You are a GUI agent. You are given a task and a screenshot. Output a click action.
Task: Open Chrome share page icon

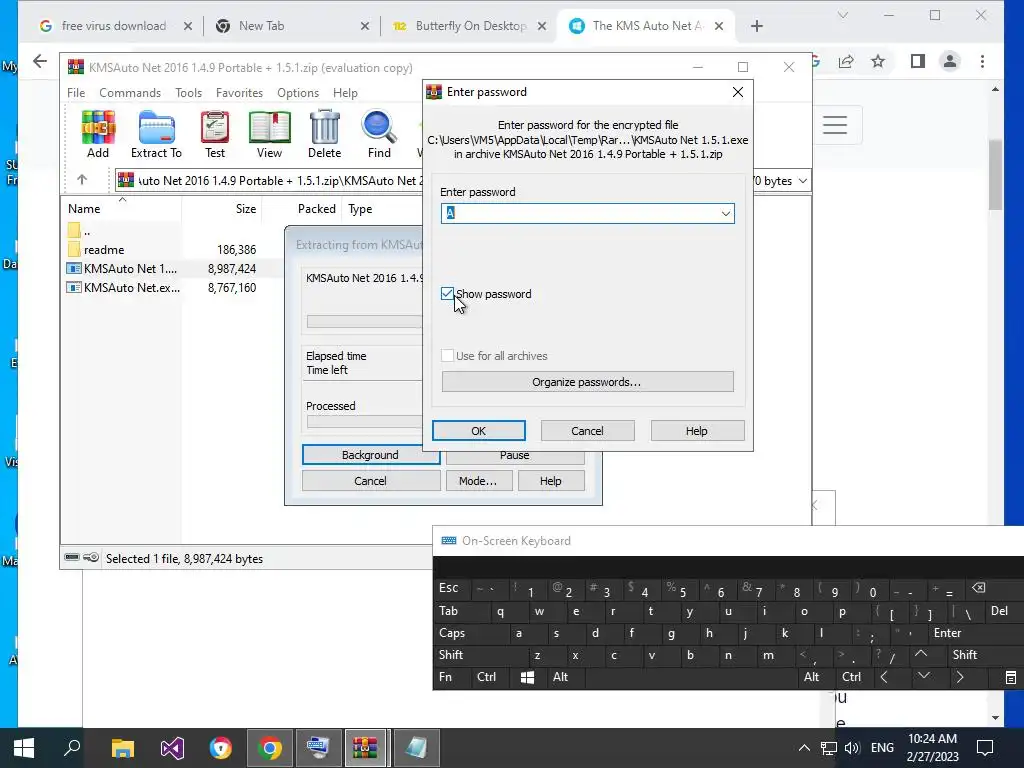tap(846, 61)
